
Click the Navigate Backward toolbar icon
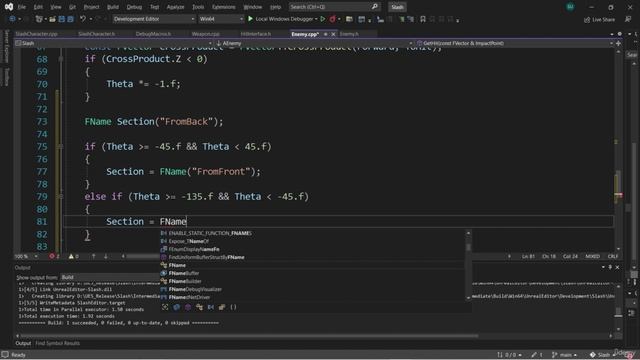[x=12, y=19]
